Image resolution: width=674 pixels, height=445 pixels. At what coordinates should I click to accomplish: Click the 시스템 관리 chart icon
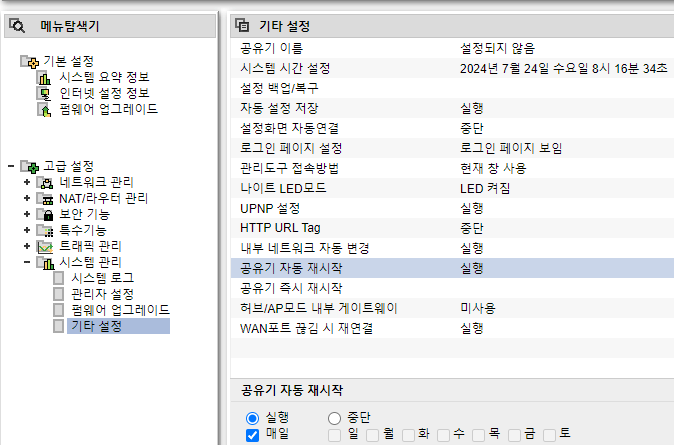(45, 263)
